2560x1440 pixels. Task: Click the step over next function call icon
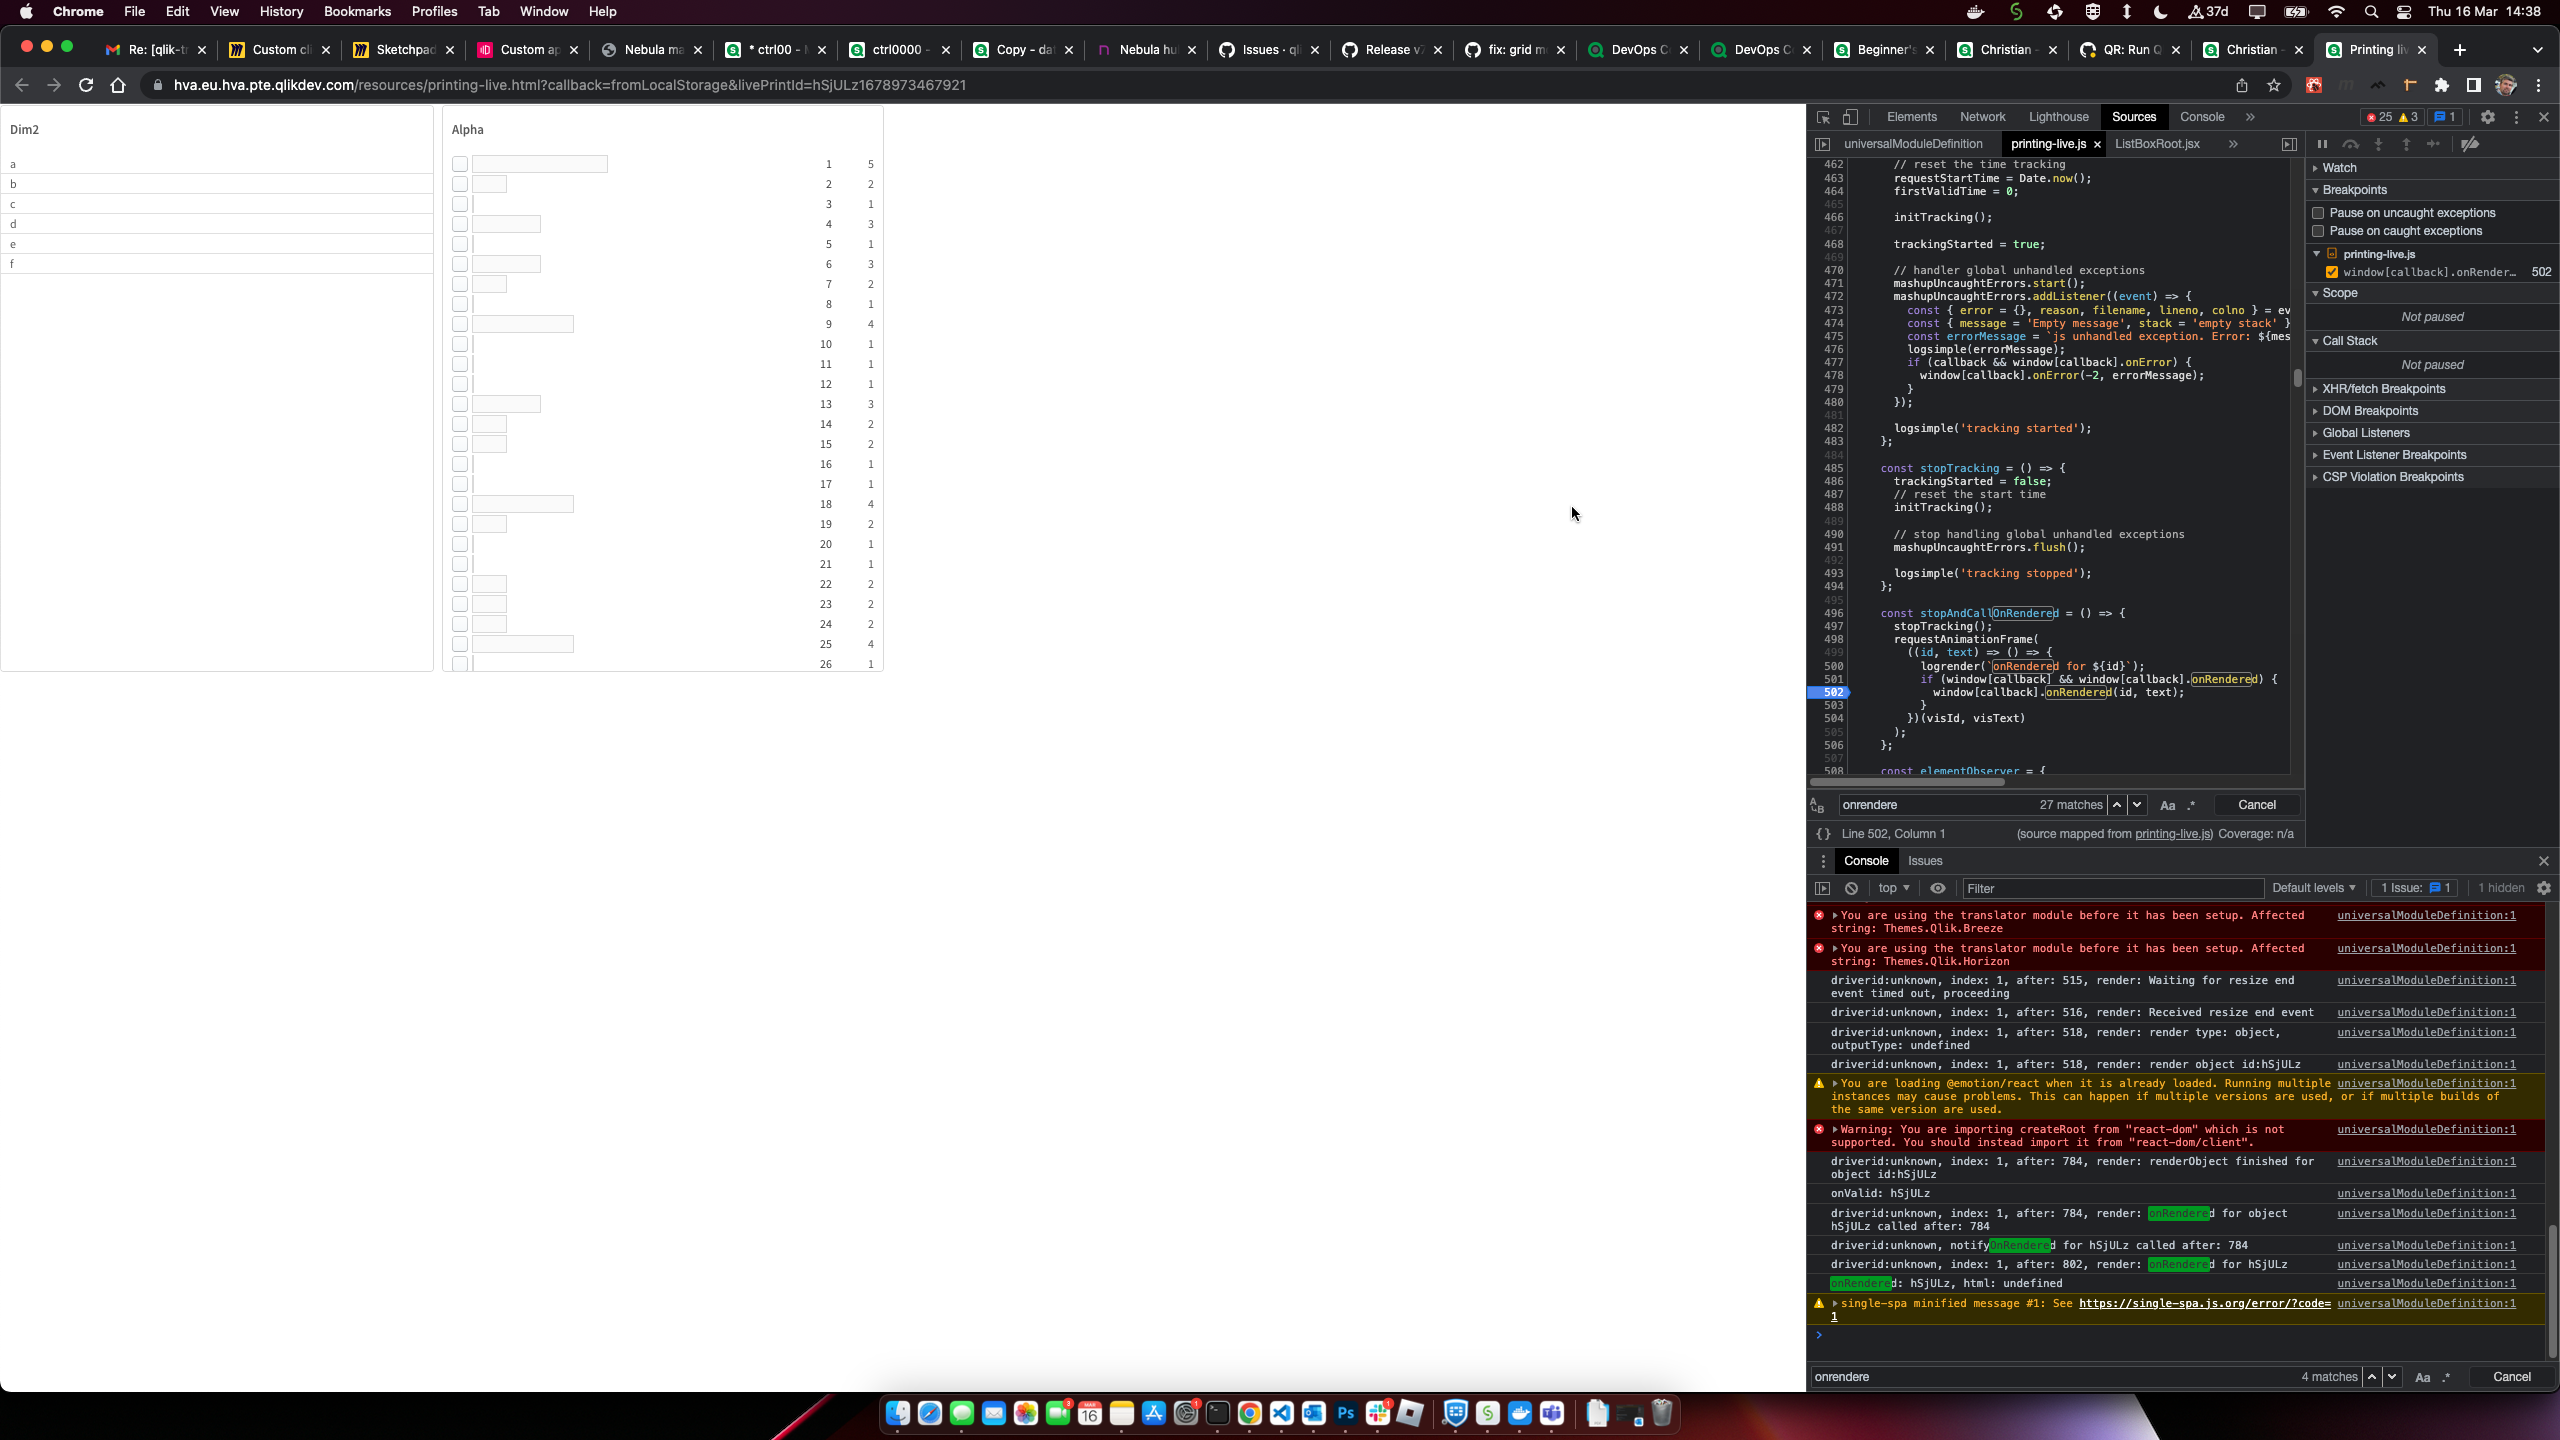pyautogui.click(x=2350, y=144)
